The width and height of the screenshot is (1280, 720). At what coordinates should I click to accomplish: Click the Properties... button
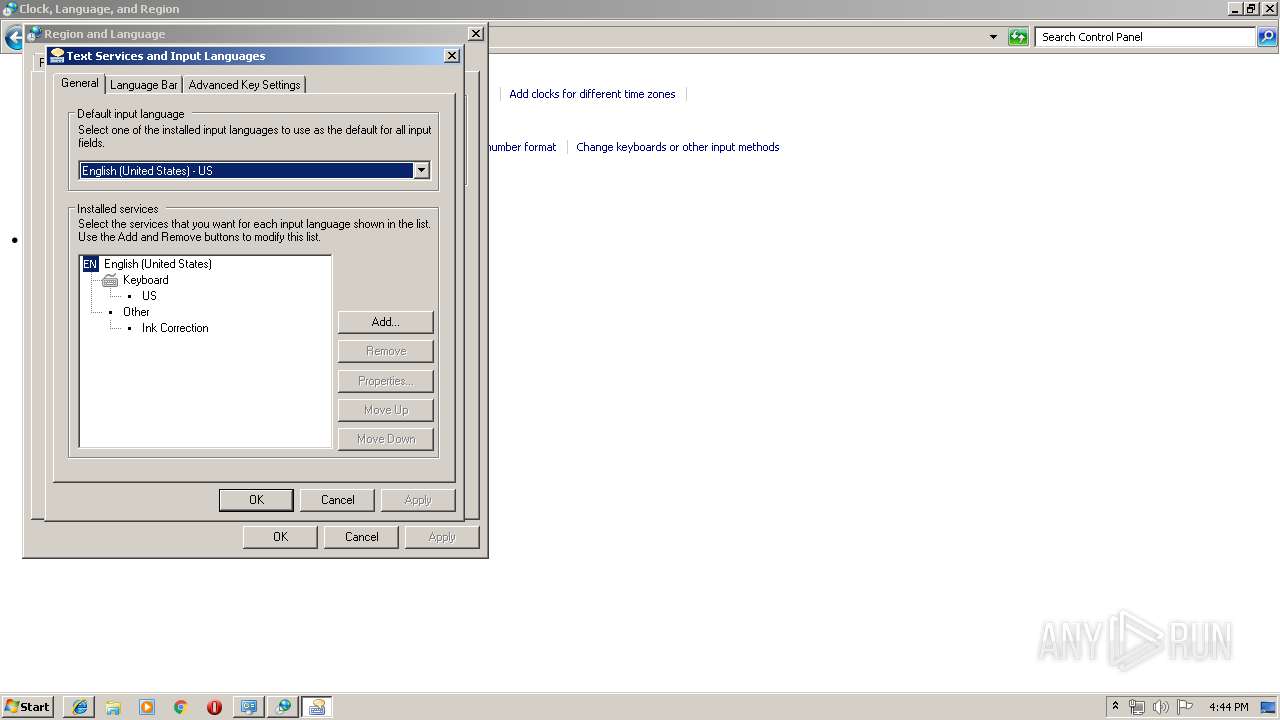pyautogui.click(x=386, y=381)
